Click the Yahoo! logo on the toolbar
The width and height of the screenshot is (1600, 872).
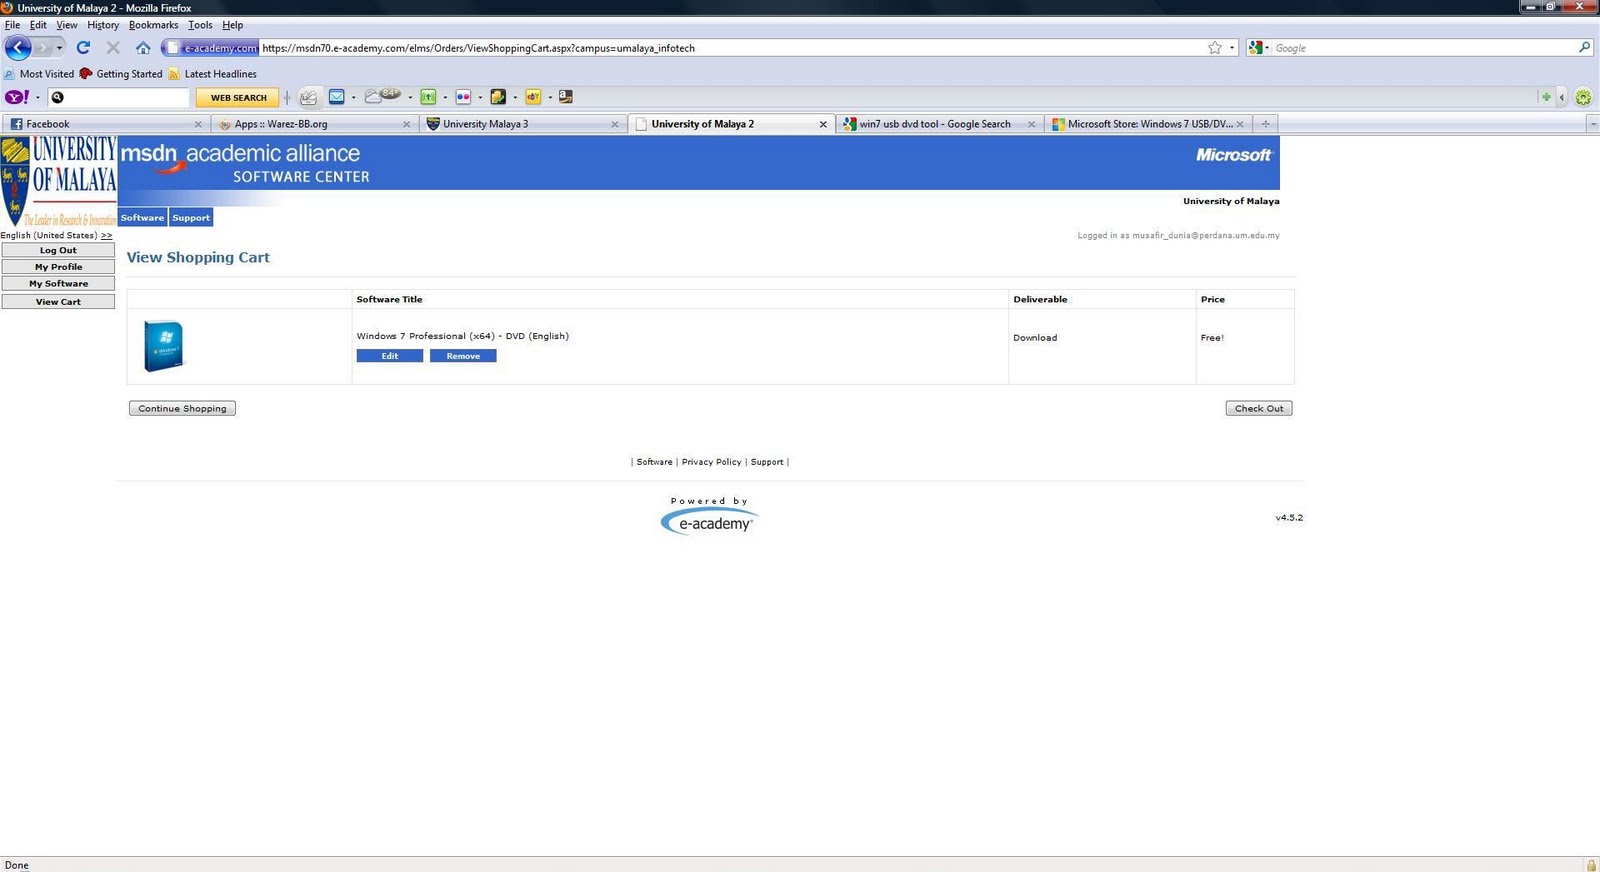click(x=17, y=97)
